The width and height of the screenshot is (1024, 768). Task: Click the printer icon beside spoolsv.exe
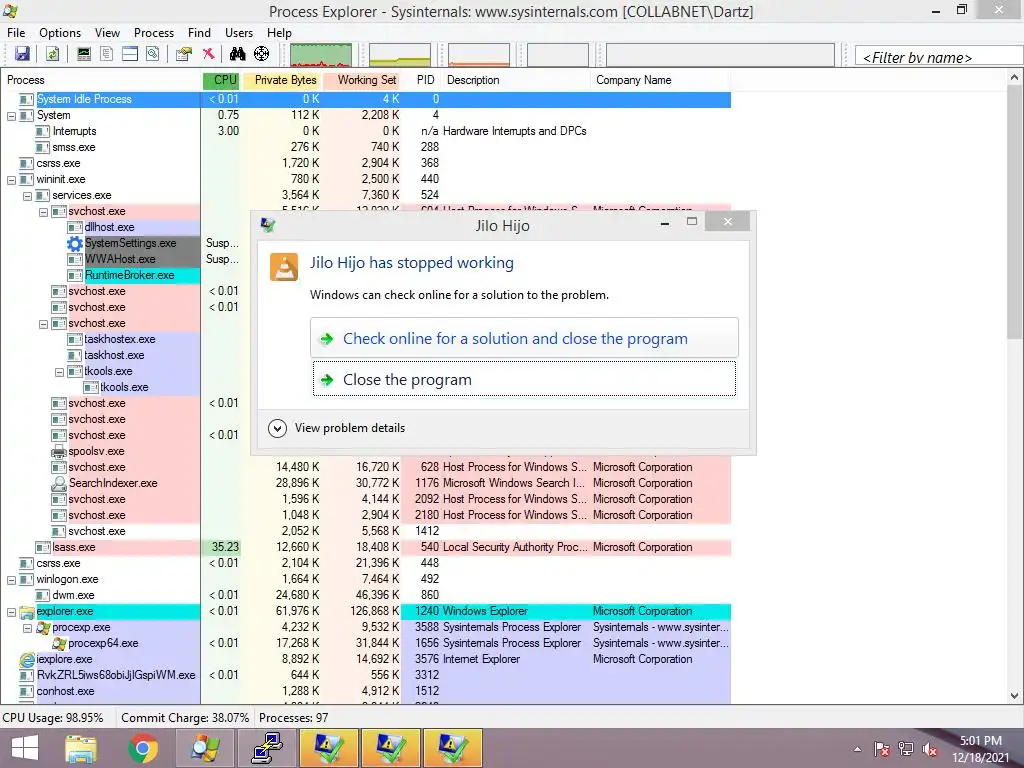pos(59,451)
